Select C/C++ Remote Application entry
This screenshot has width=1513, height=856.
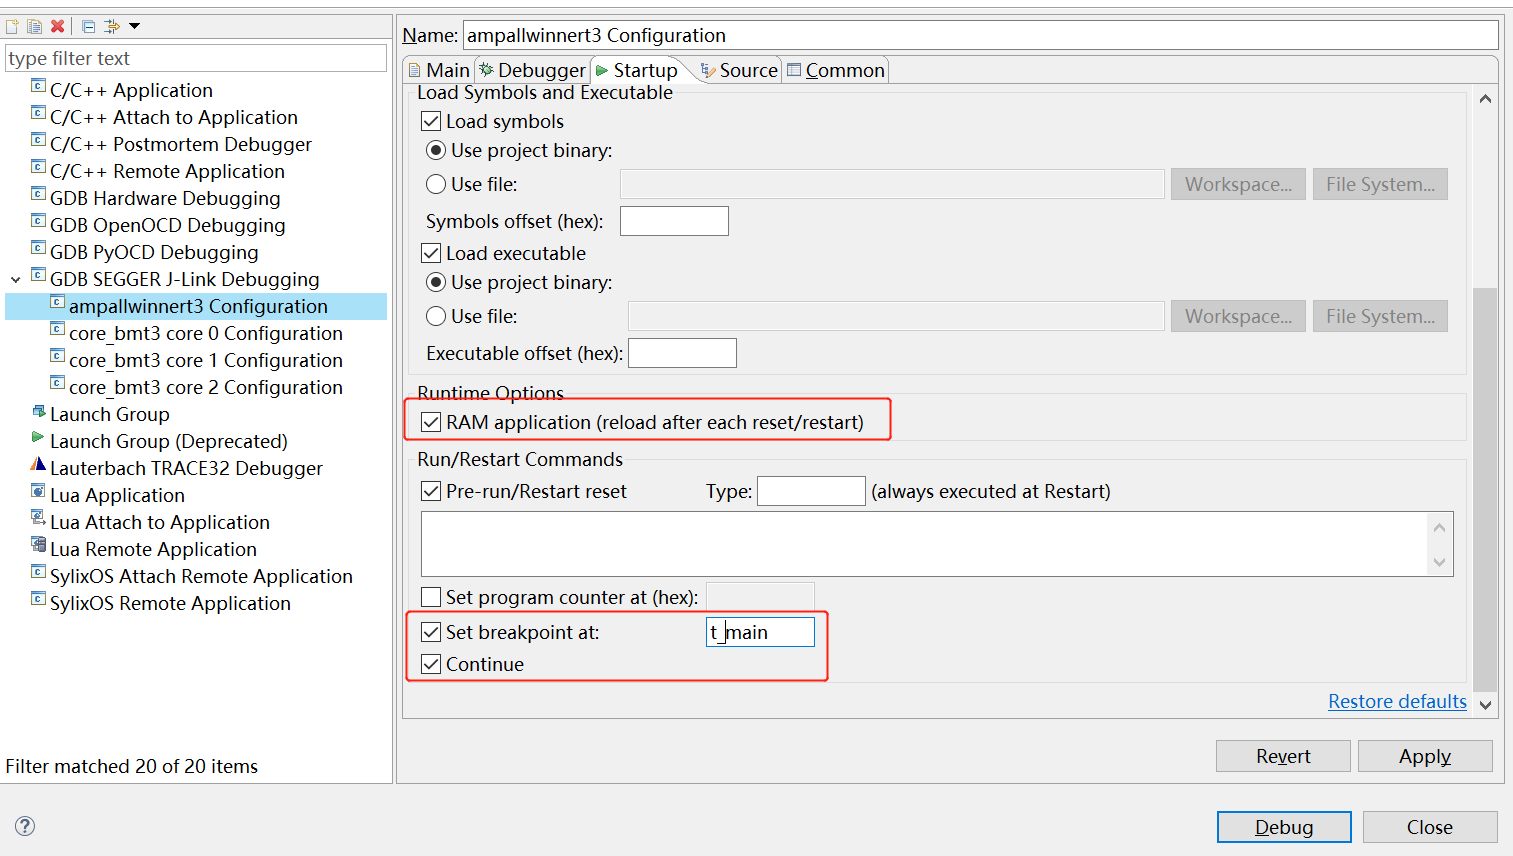pos(167,171)
